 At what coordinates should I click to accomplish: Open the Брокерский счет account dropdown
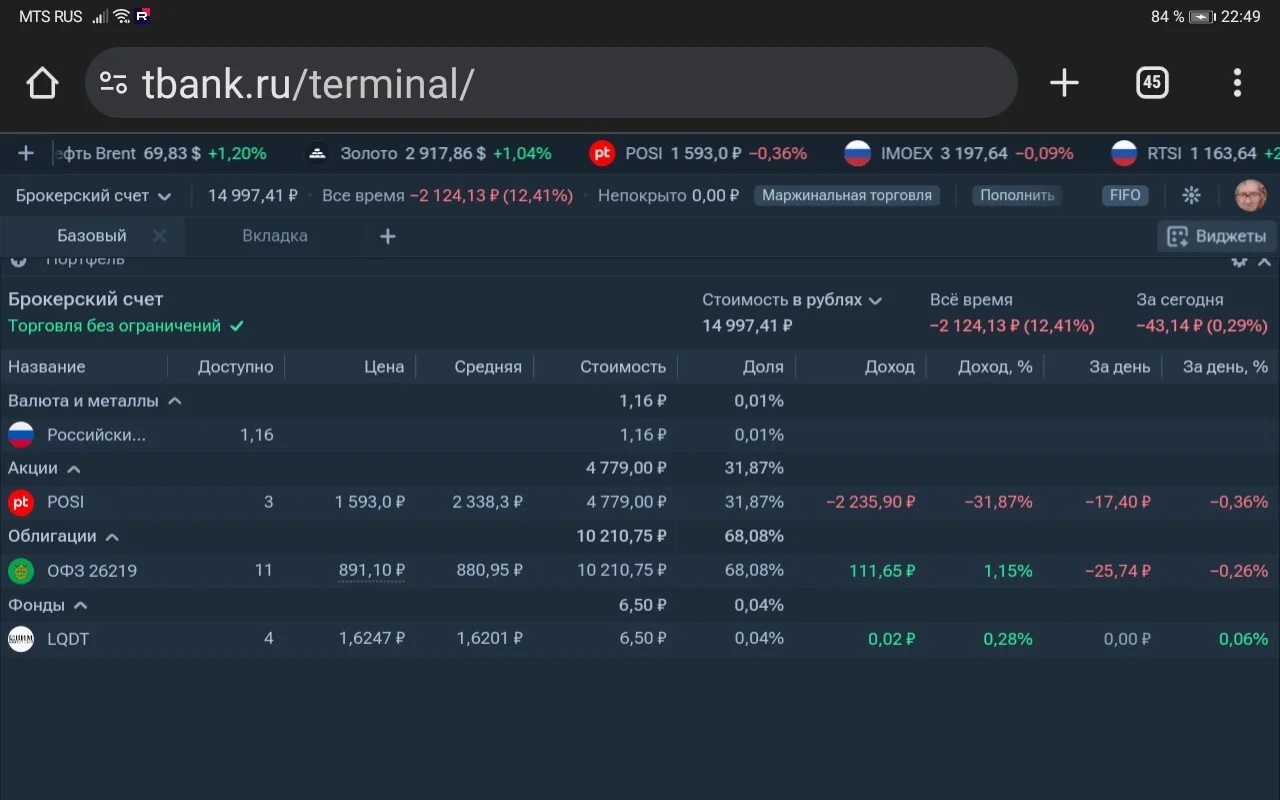pos(93,196)
